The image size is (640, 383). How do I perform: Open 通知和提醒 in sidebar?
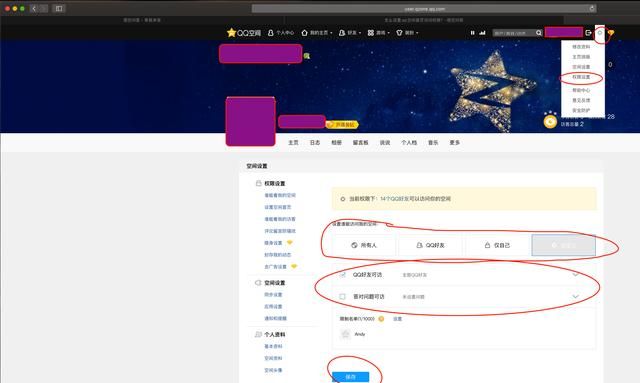pyautogui.click(x=276, y=318)
